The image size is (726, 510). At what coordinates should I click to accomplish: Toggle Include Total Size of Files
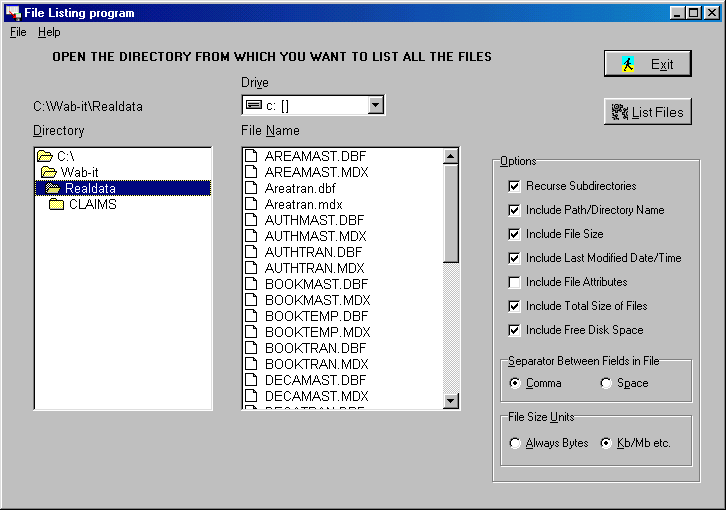point(514,306)
